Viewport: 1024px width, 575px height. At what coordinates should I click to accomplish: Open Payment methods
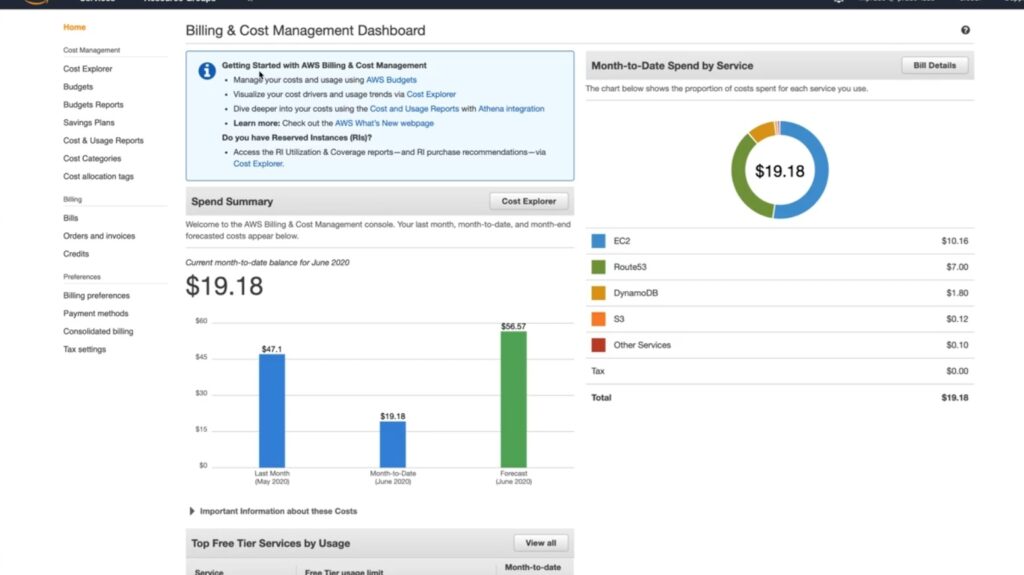point(95,314)
